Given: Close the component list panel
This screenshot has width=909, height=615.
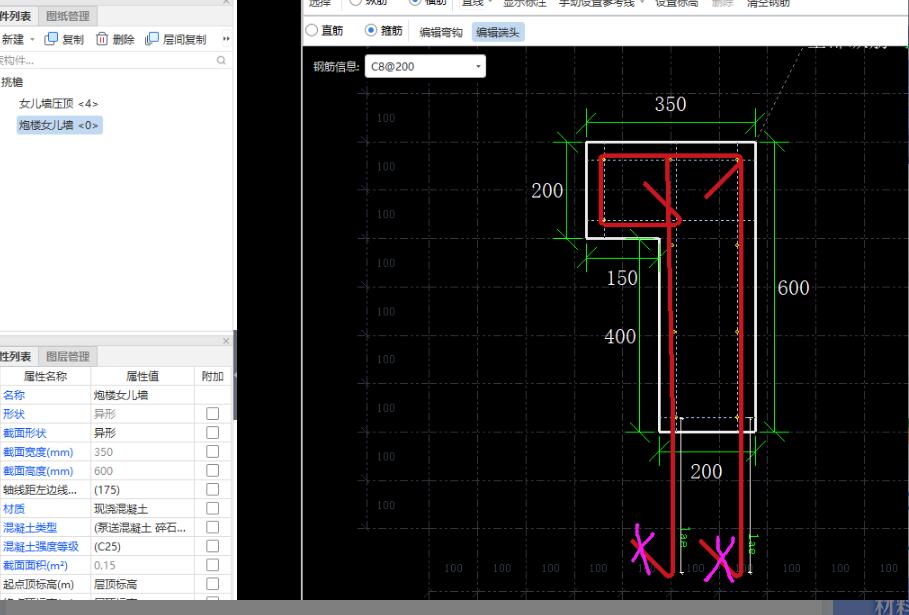Looking at the screenshot, I should [226, 2].
